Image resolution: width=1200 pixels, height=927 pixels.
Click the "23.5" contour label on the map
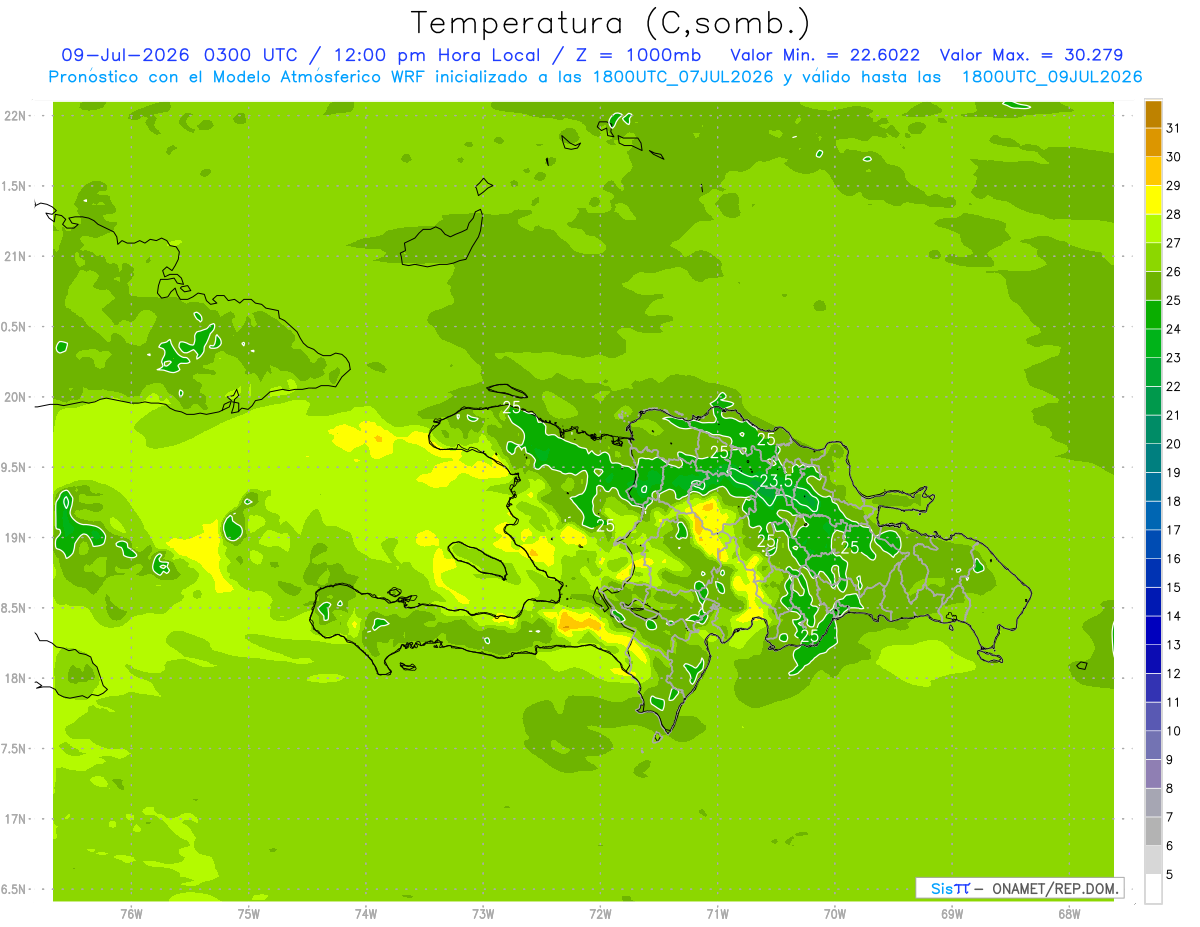click(x=776, y=481)
